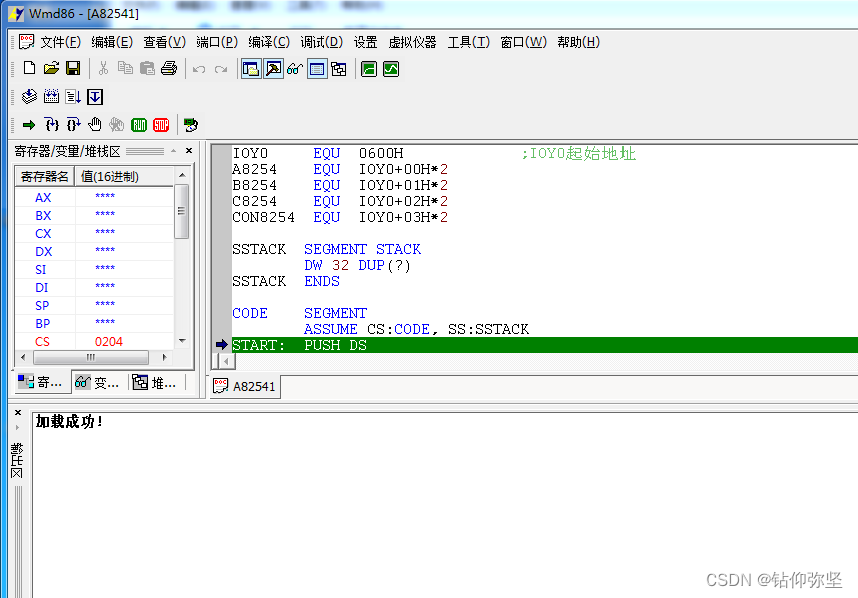Select the SP register row
The height and width of the screenshot is (598, 858).
[x=94, y=305]
